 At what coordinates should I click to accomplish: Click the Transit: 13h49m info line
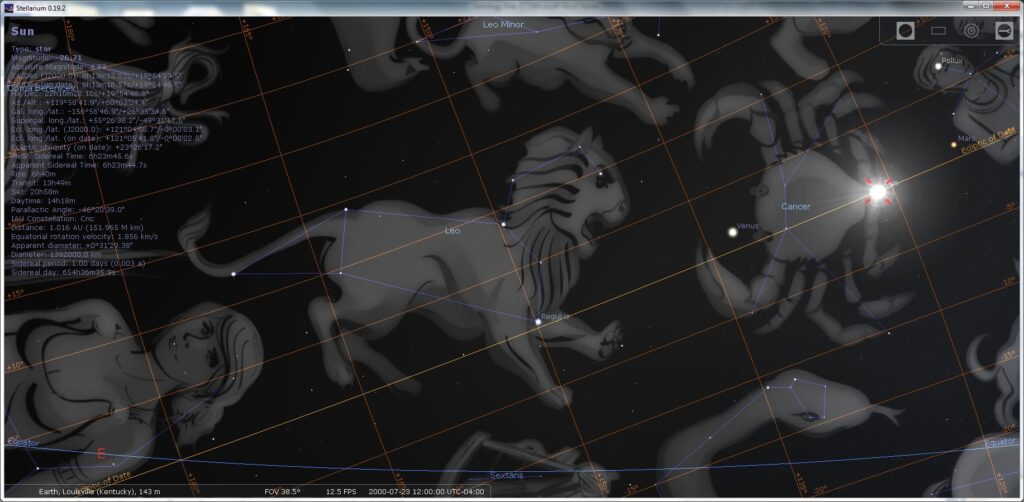pyautogui.click(x=39, y=183)
